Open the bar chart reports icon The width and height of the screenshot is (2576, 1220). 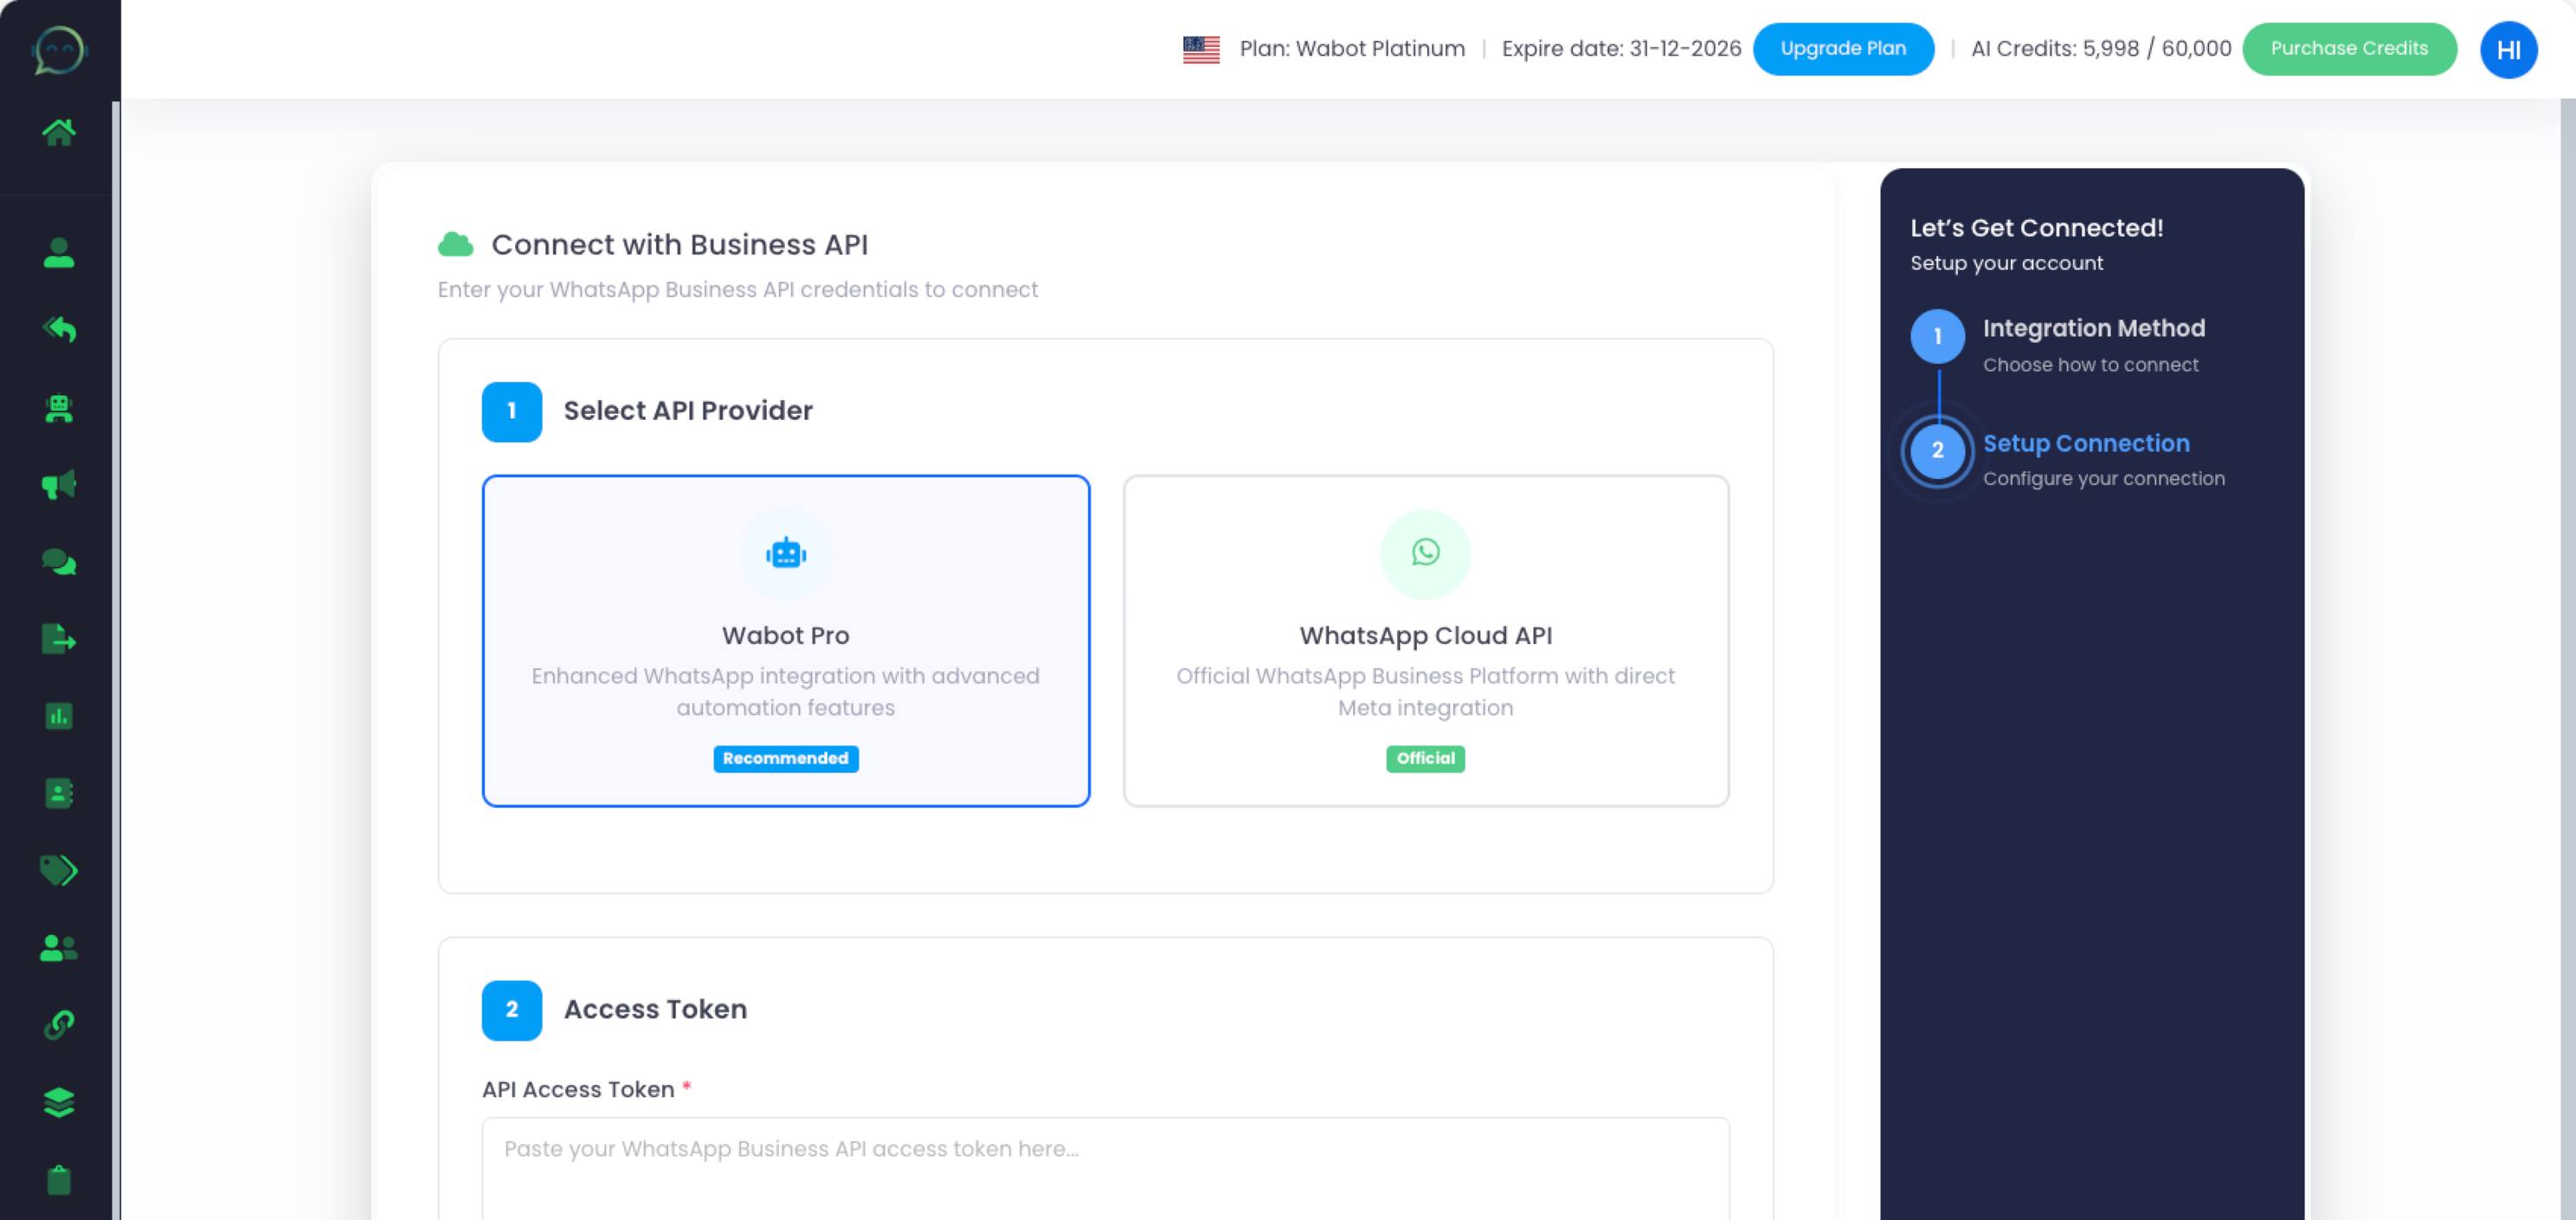[x=59, y=716]
